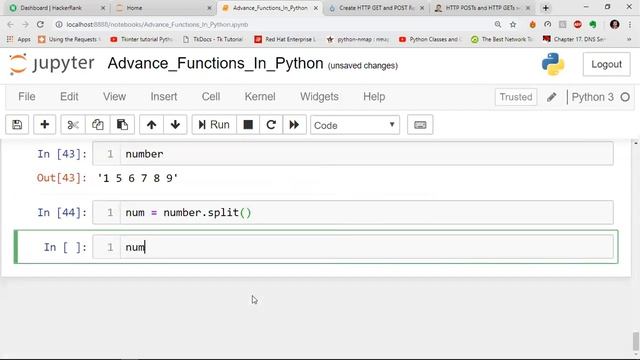Switch to Create HTTP GET and POST tab
640x360 pixels.
pos(376,8)
